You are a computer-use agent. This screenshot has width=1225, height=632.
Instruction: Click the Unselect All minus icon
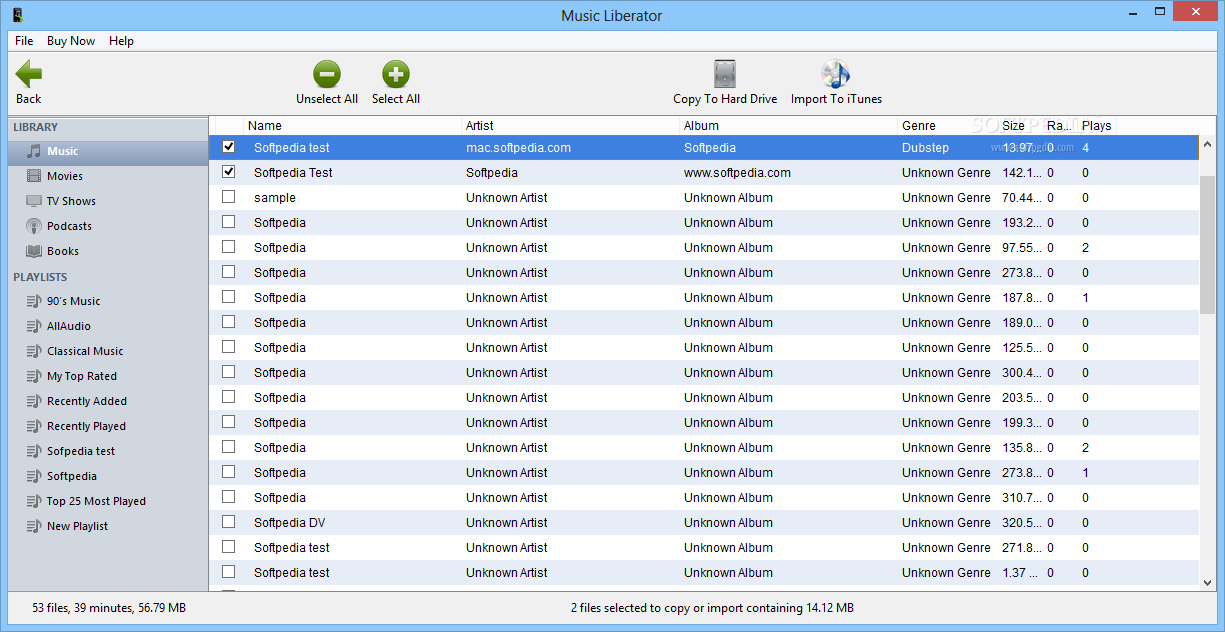pyautogui.click(x=327, y=74)
